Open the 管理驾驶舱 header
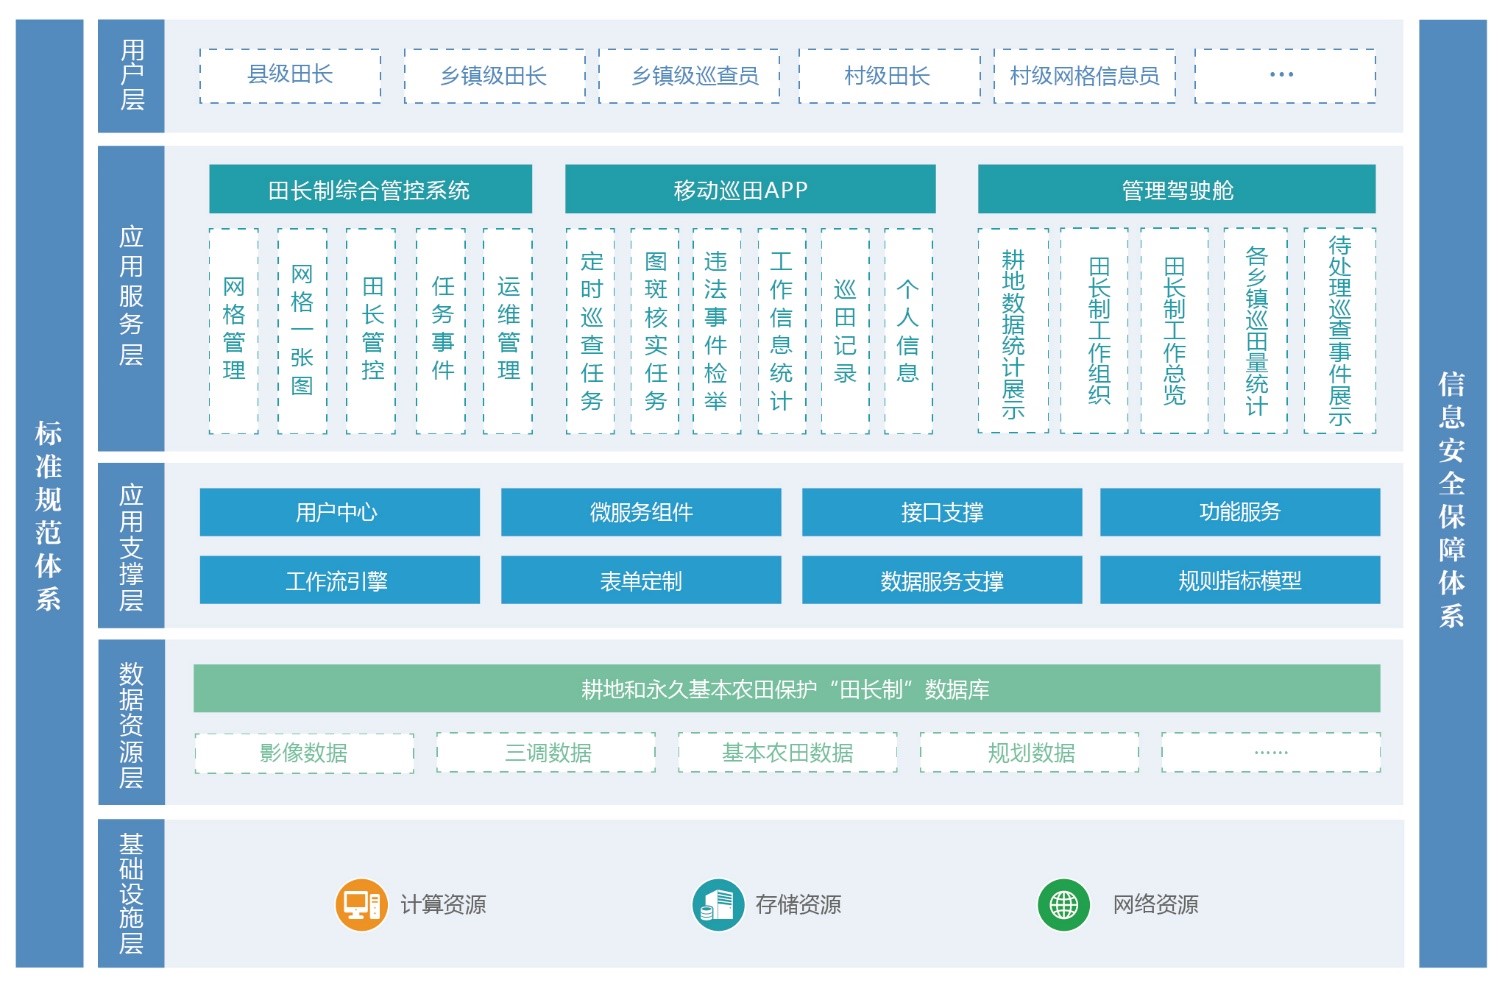 point(1176,190)
